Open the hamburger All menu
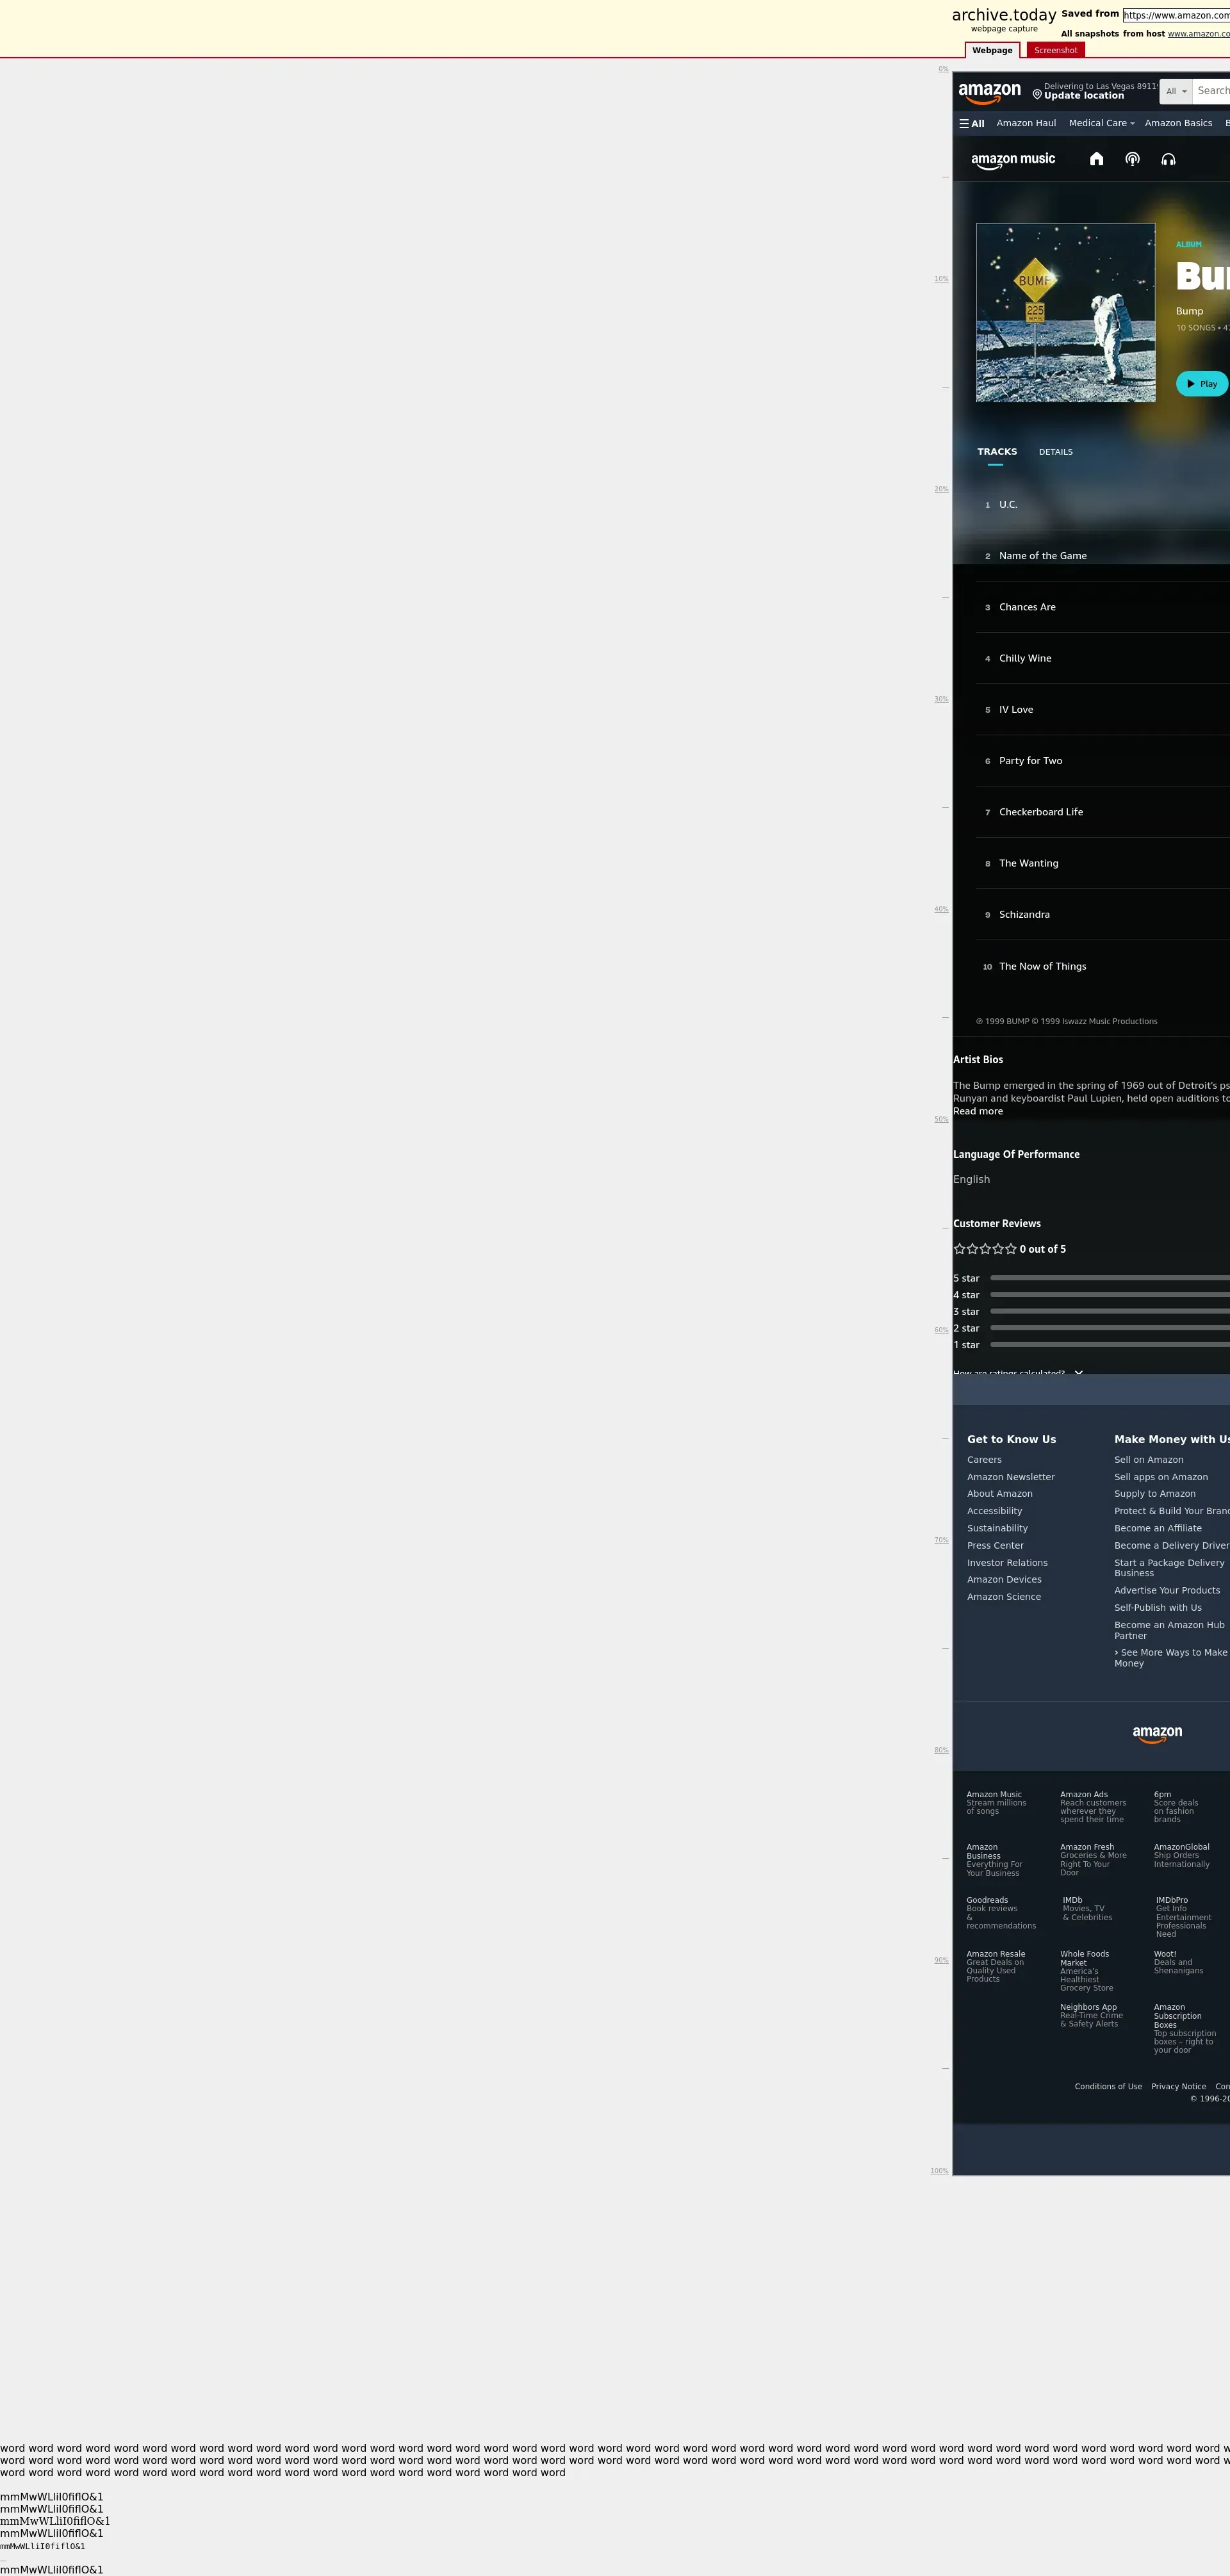The height and width of the screenshot is (2576, 1230). click(x=971, y=124)
